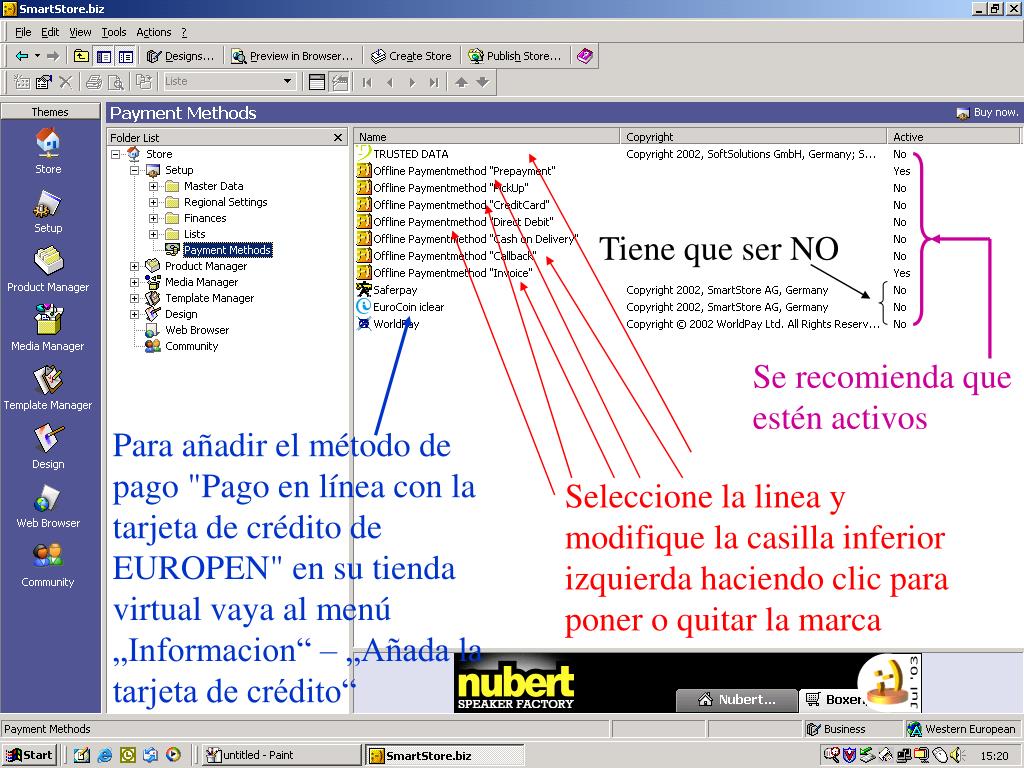Move the selected entry up
This screenshot has height=768, width=1024.
tap(461, 82)
